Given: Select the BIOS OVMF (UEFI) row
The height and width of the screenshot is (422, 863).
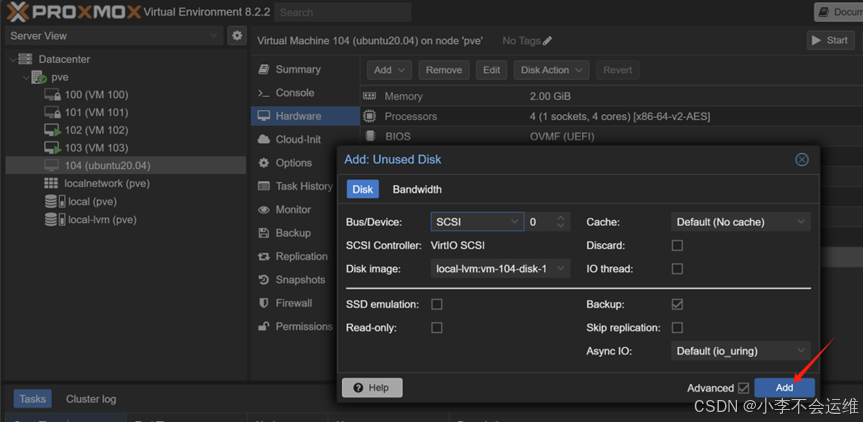Looking at the screenshot, I should [x=611, y=136].
